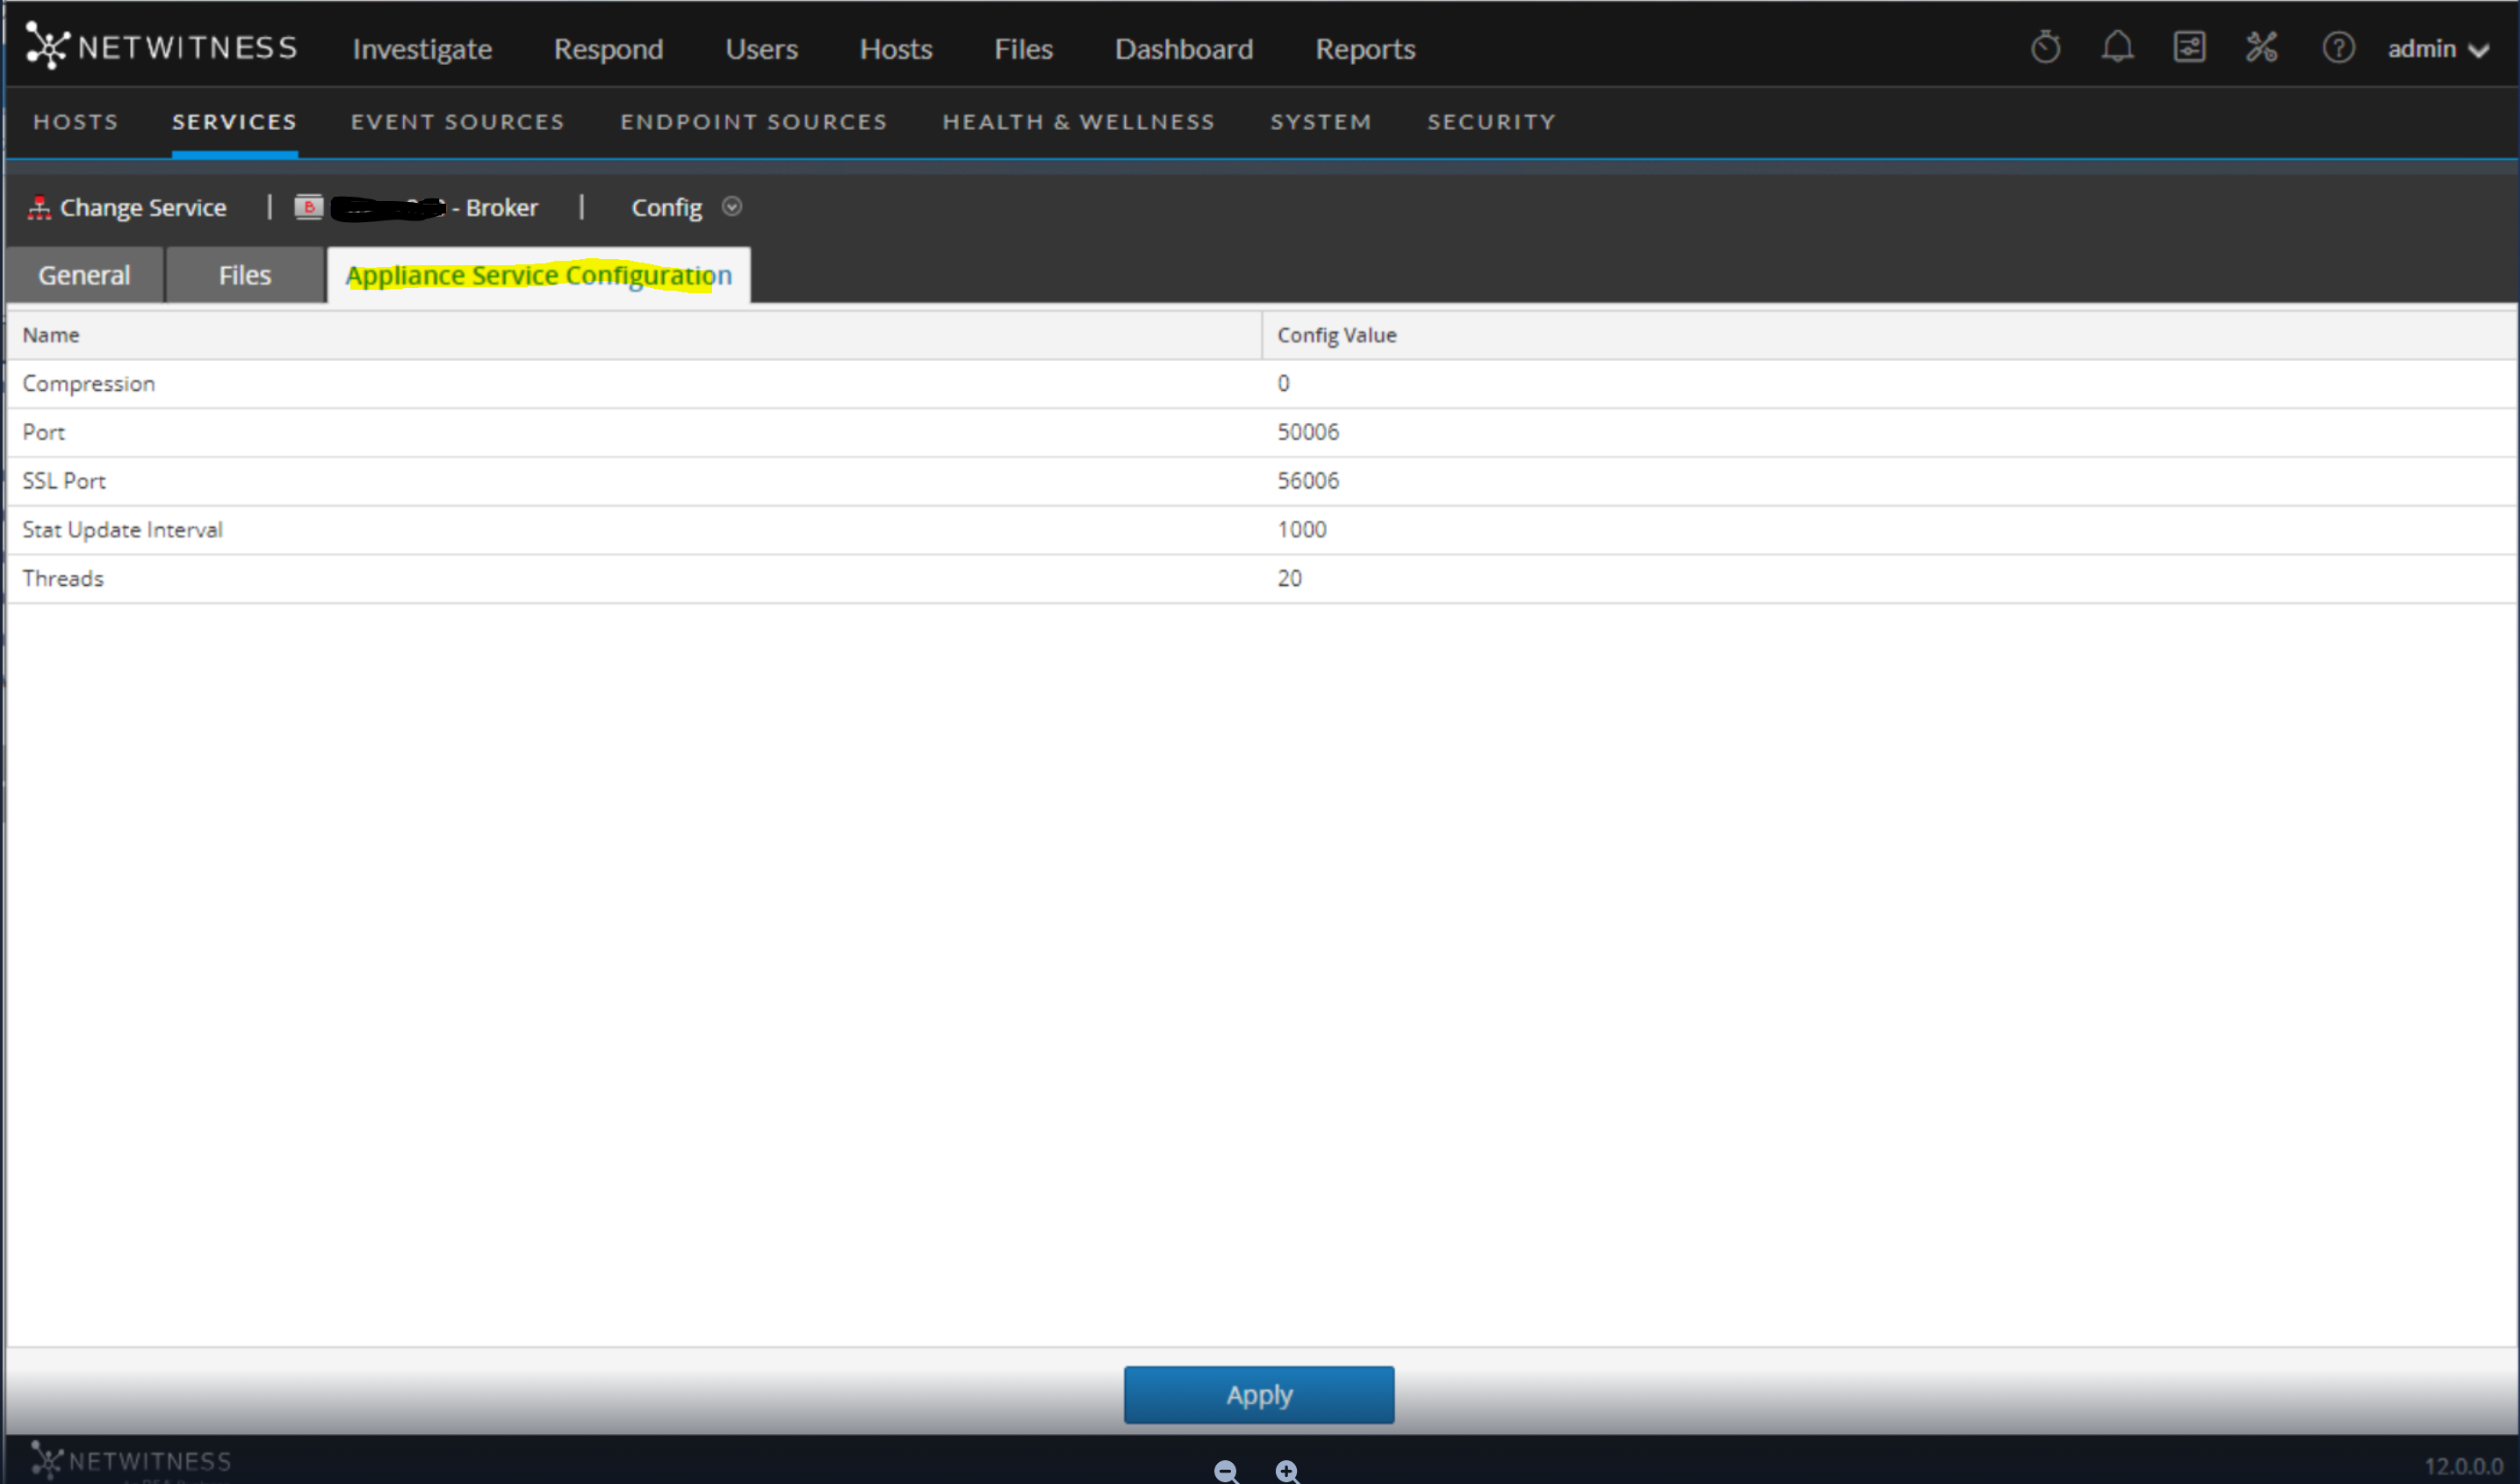This screenshot has height=1484, width=2520.
Task: Click the help question mark icon
Action: [x=2337, y=48]
